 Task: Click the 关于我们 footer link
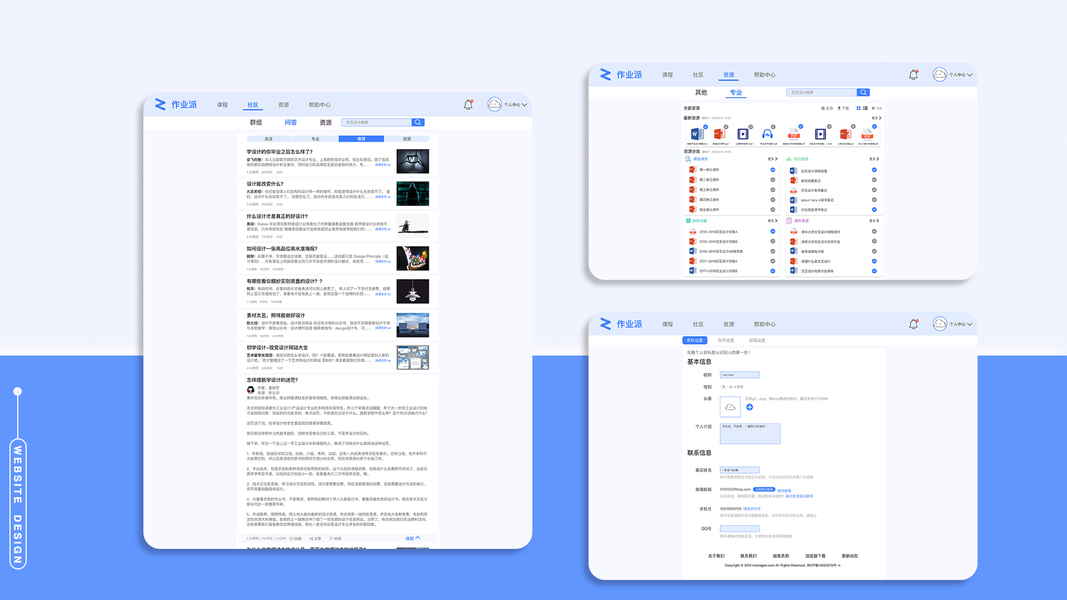click(x=716, y=556)
